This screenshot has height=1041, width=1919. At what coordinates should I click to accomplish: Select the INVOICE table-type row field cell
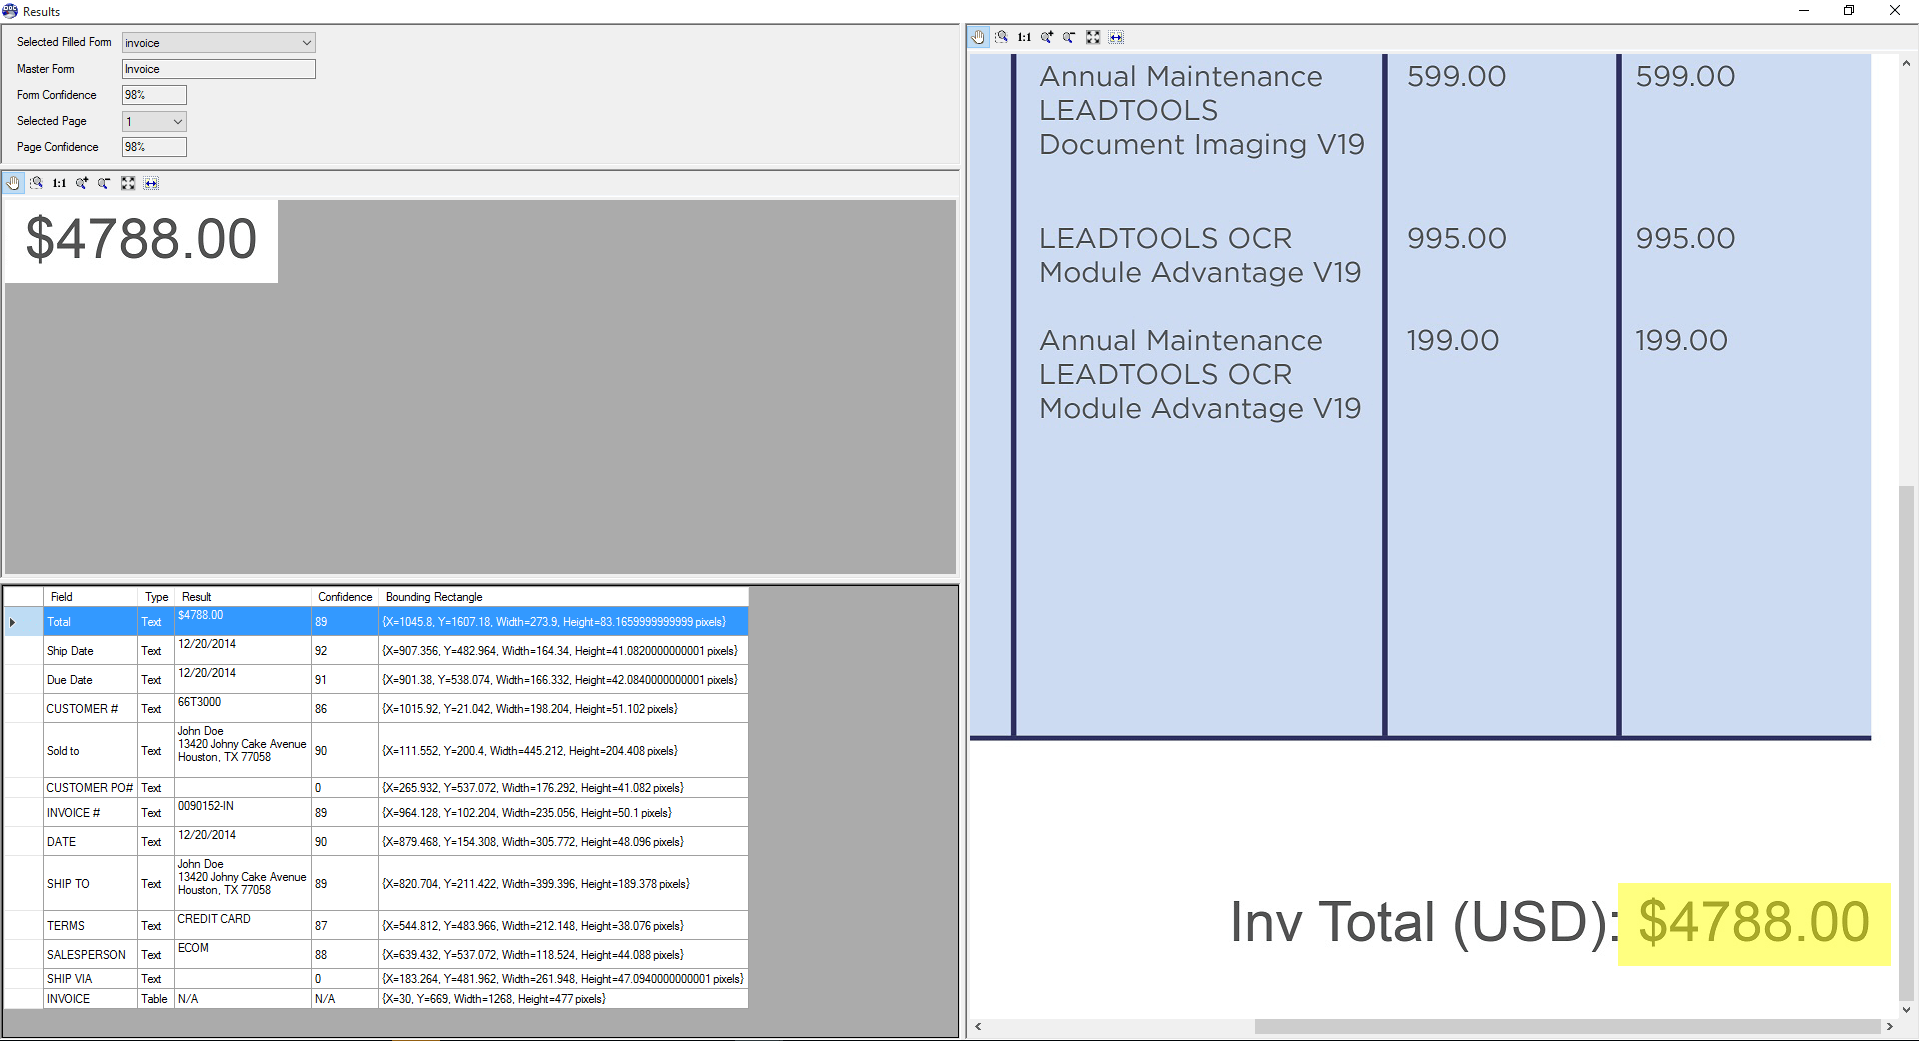[90, 999]
